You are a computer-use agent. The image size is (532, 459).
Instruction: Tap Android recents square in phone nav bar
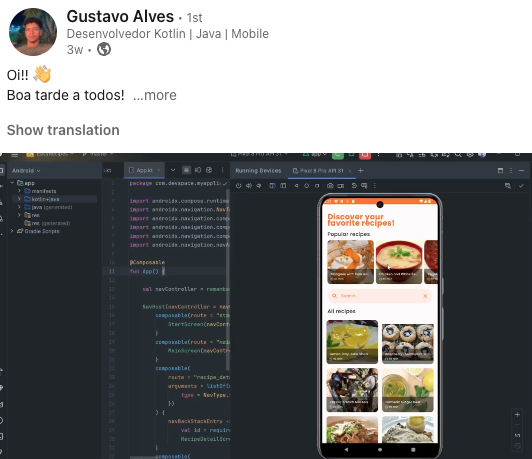[413, 450]
